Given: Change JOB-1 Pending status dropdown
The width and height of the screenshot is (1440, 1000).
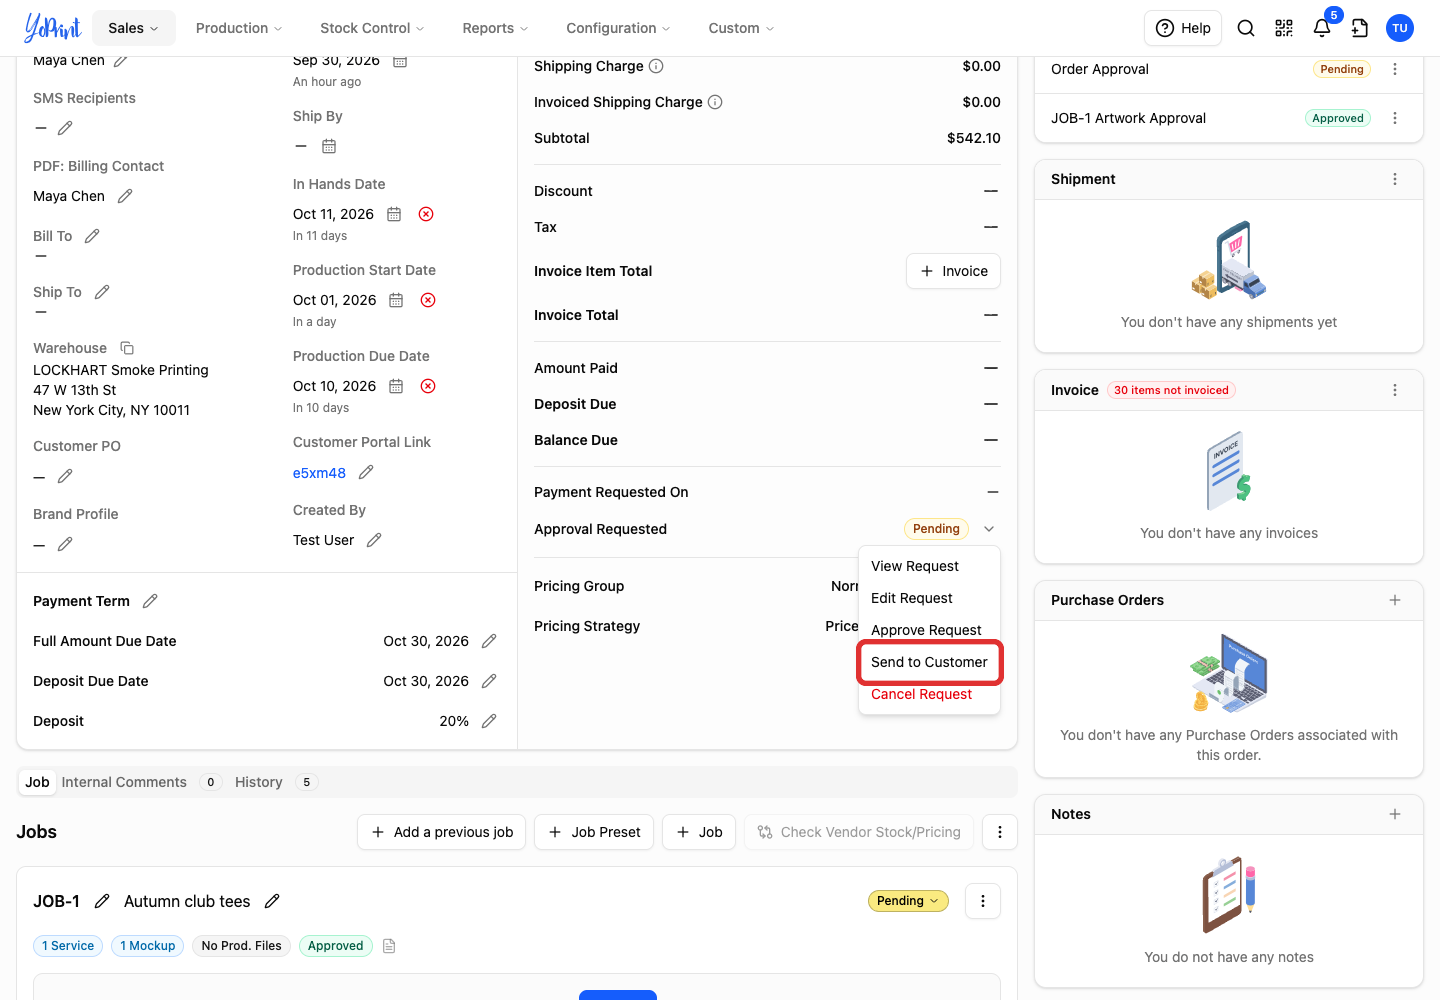Looking at the screenshot, I should pyautogui.click(x=908, y=901).
